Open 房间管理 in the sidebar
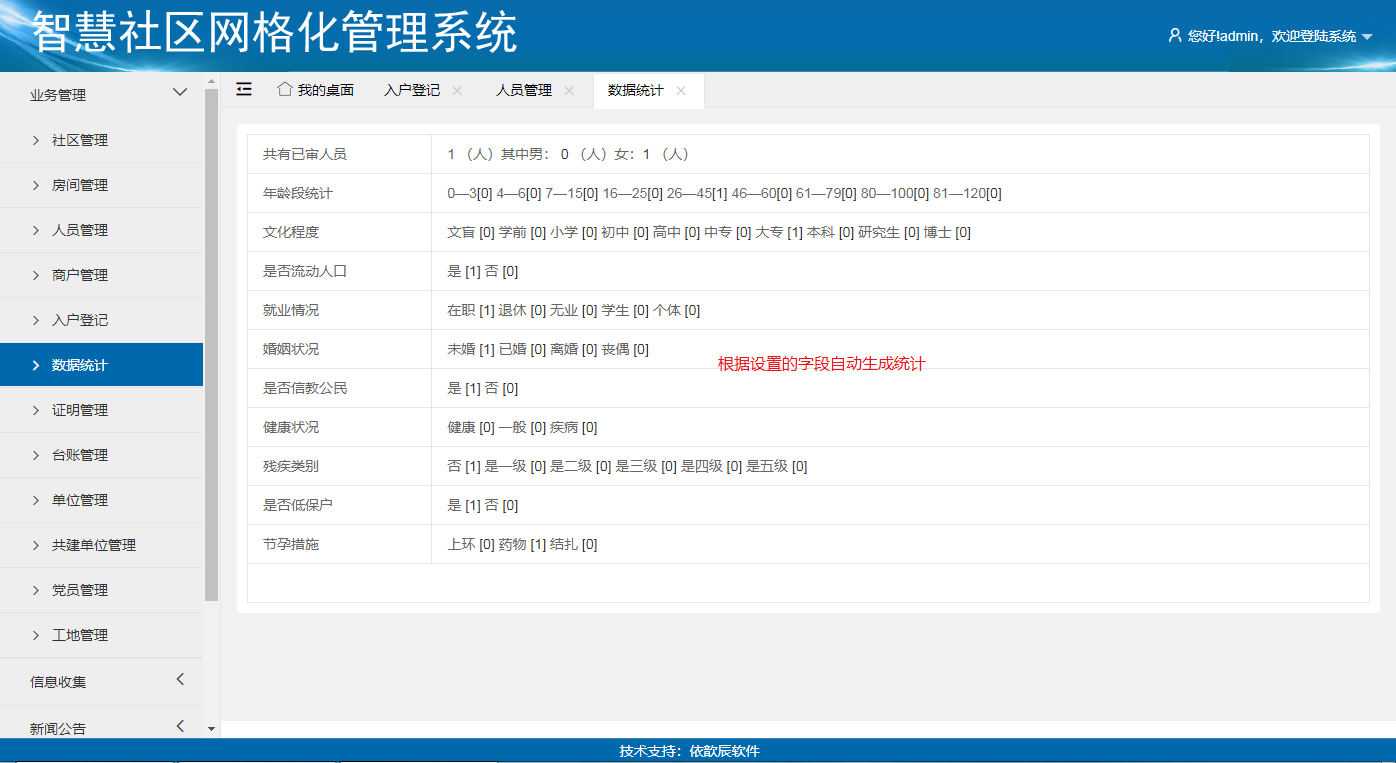Image resolution: width=1396 pixels, height=763 pixels. point(80,185)
